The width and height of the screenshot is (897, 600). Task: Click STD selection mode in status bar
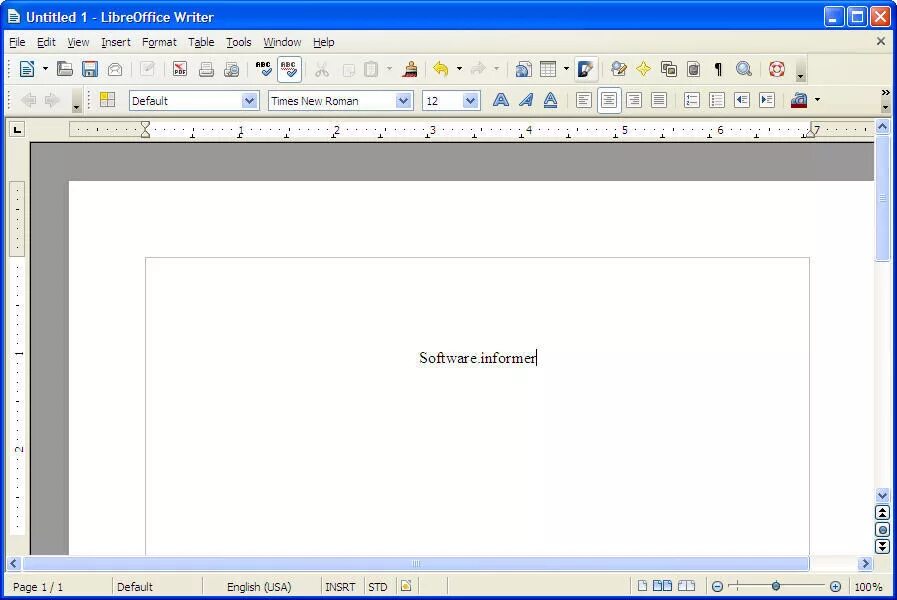[378, 587]
